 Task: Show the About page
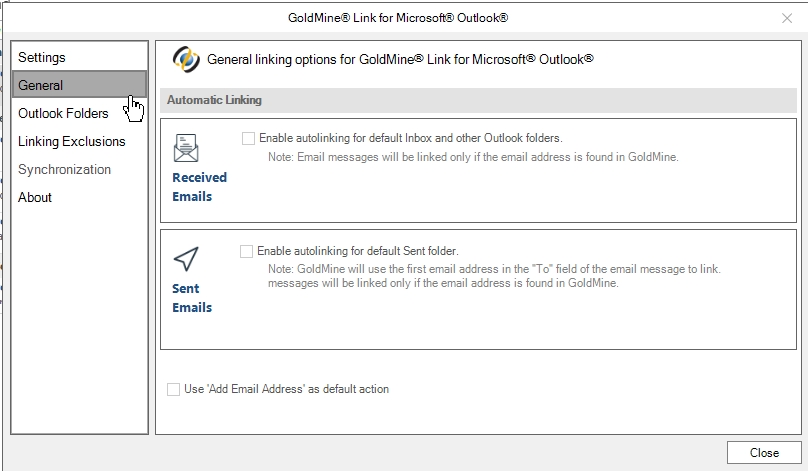pyautogui.click(x=35, y=197)
